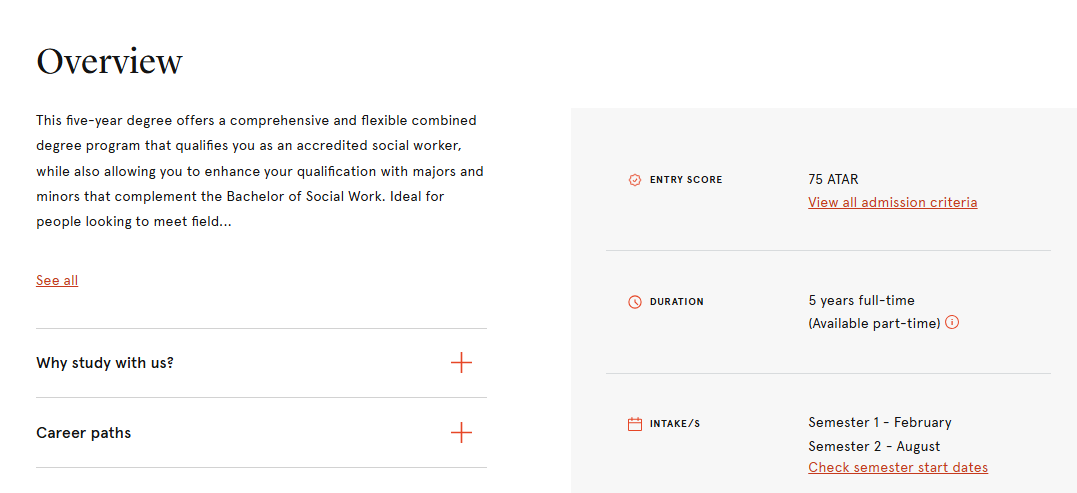
Task: Click the ENTRY SCORE label
Action: 686,180
